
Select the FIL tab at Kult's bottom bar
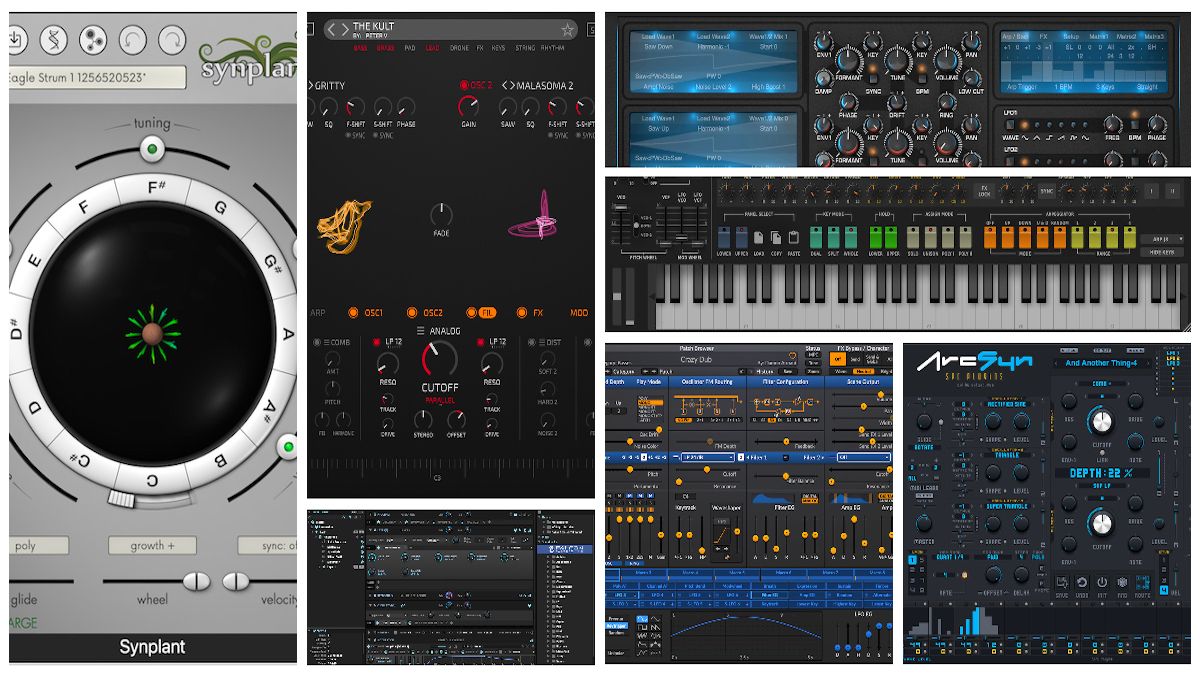click(x=486, y=313)
